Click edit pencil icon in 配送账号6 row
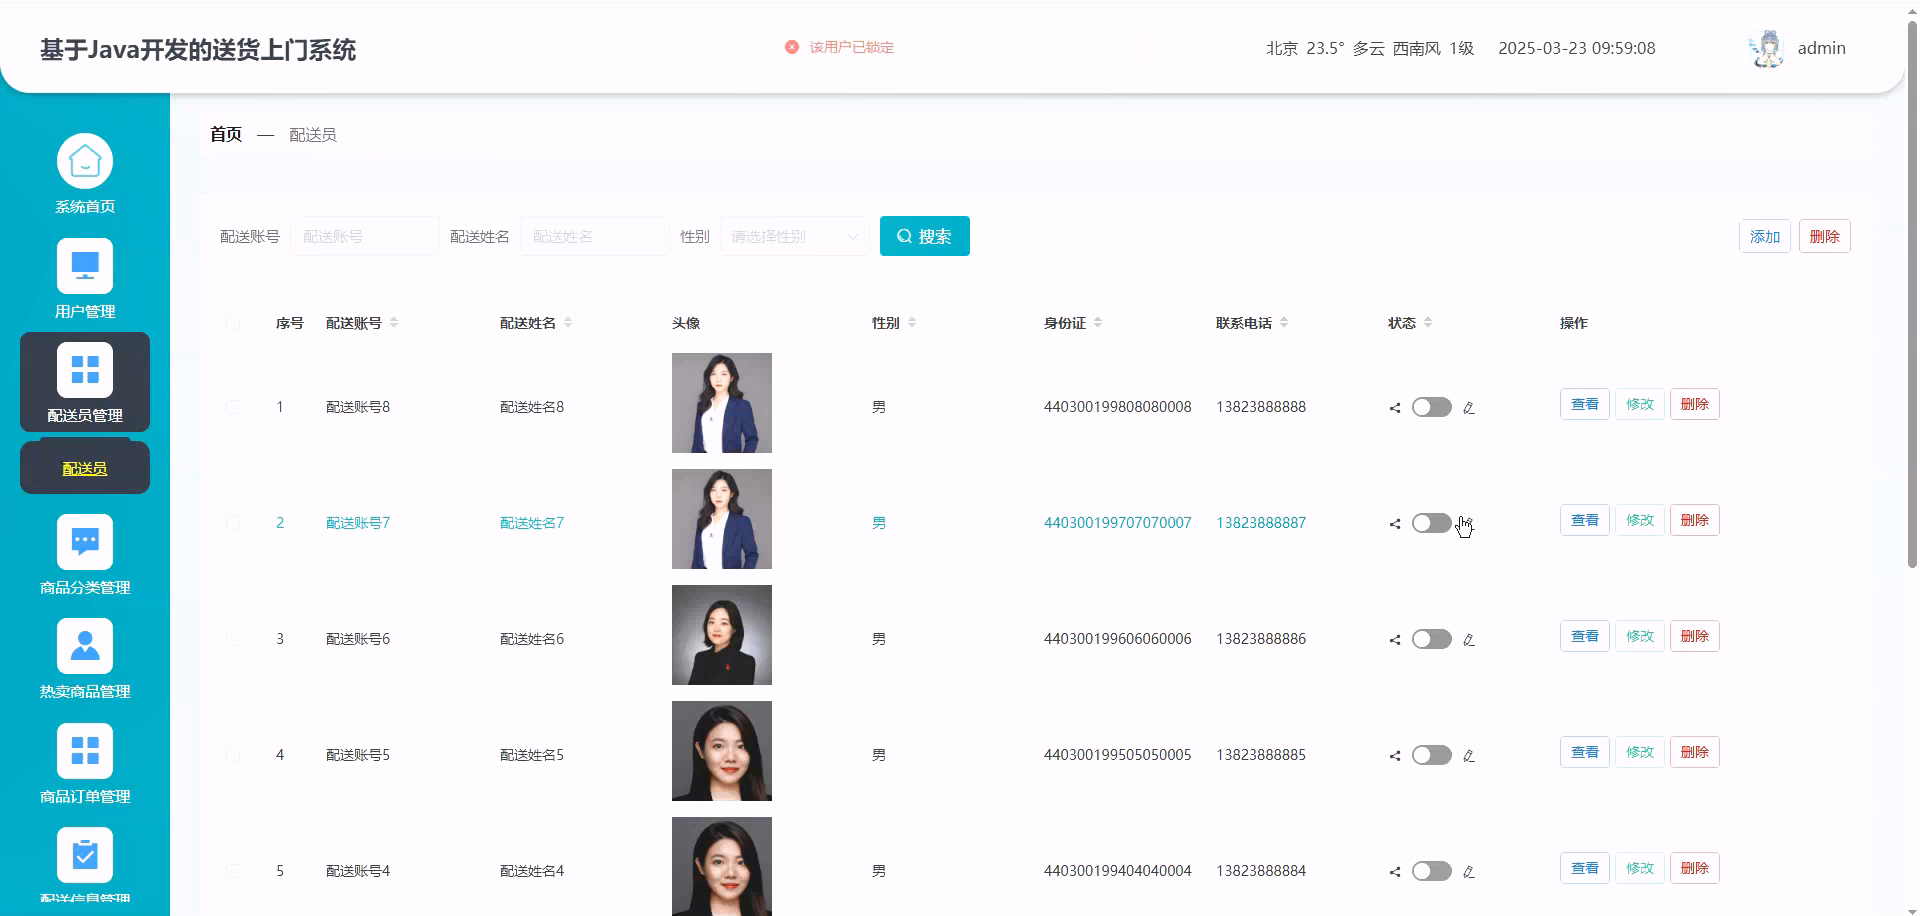Image resolution: width=1920 pixels, height=916 pixels. coord(1469,640)
